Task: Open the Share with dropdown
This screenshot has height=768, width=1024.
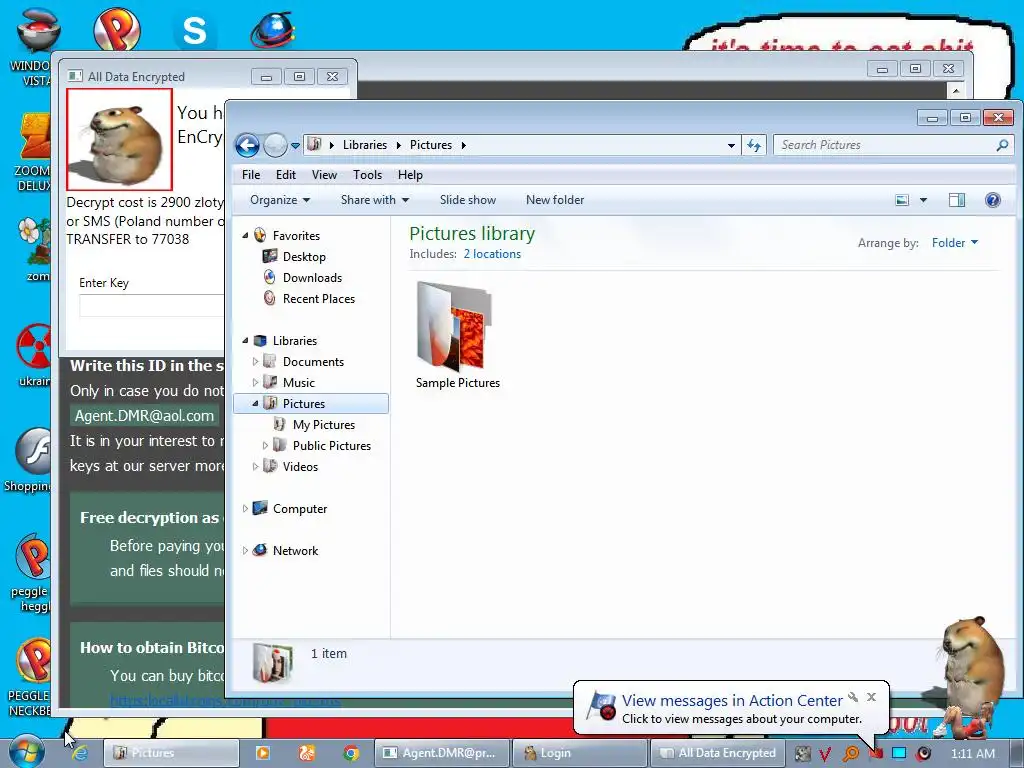Action: (375, 200)
